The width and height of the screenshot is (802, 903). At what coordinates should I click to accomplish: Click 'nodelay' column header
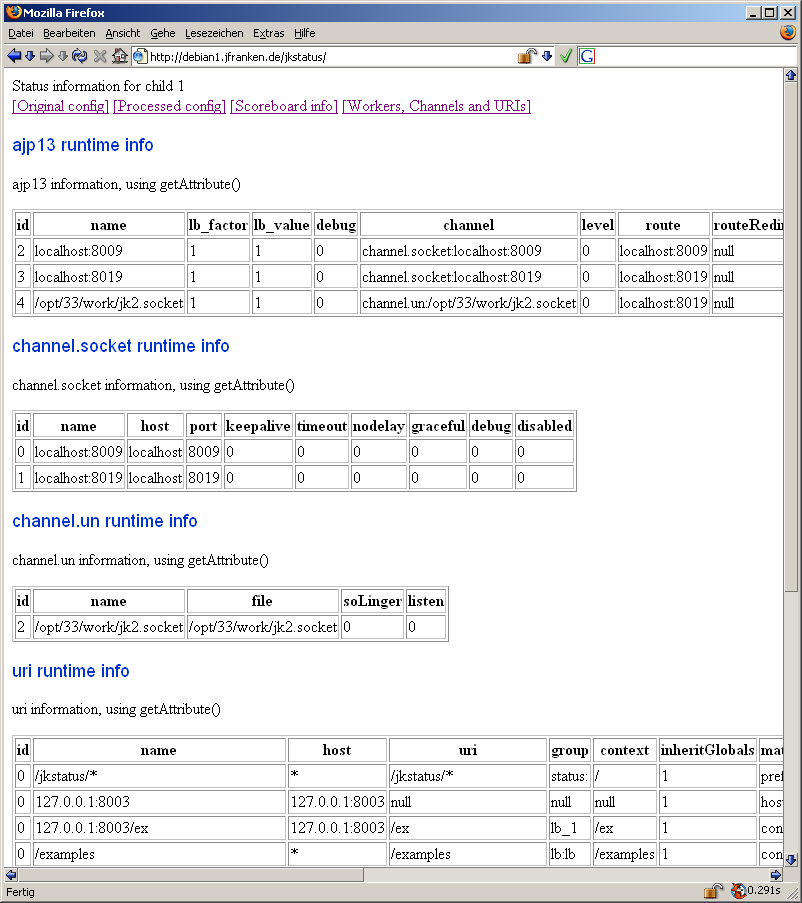(379, 426)
